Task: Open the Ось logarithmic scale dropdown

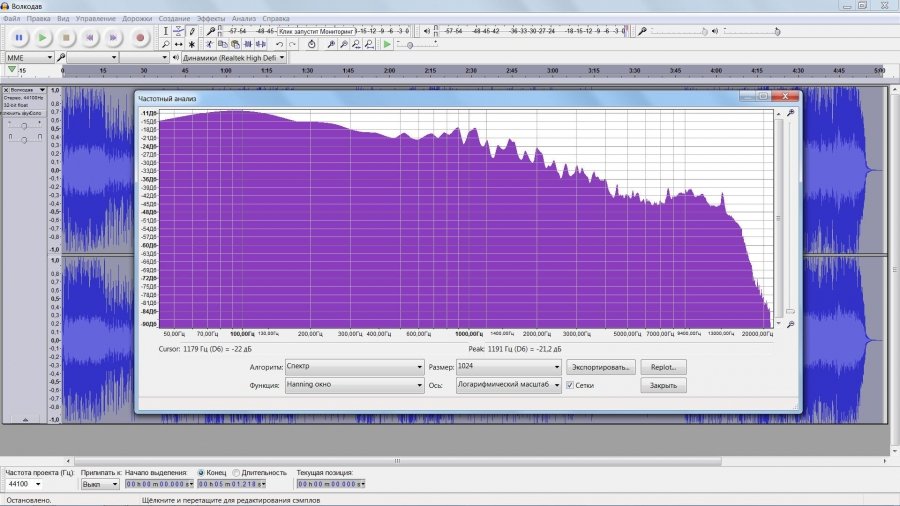Action: (x=508, y=385)
